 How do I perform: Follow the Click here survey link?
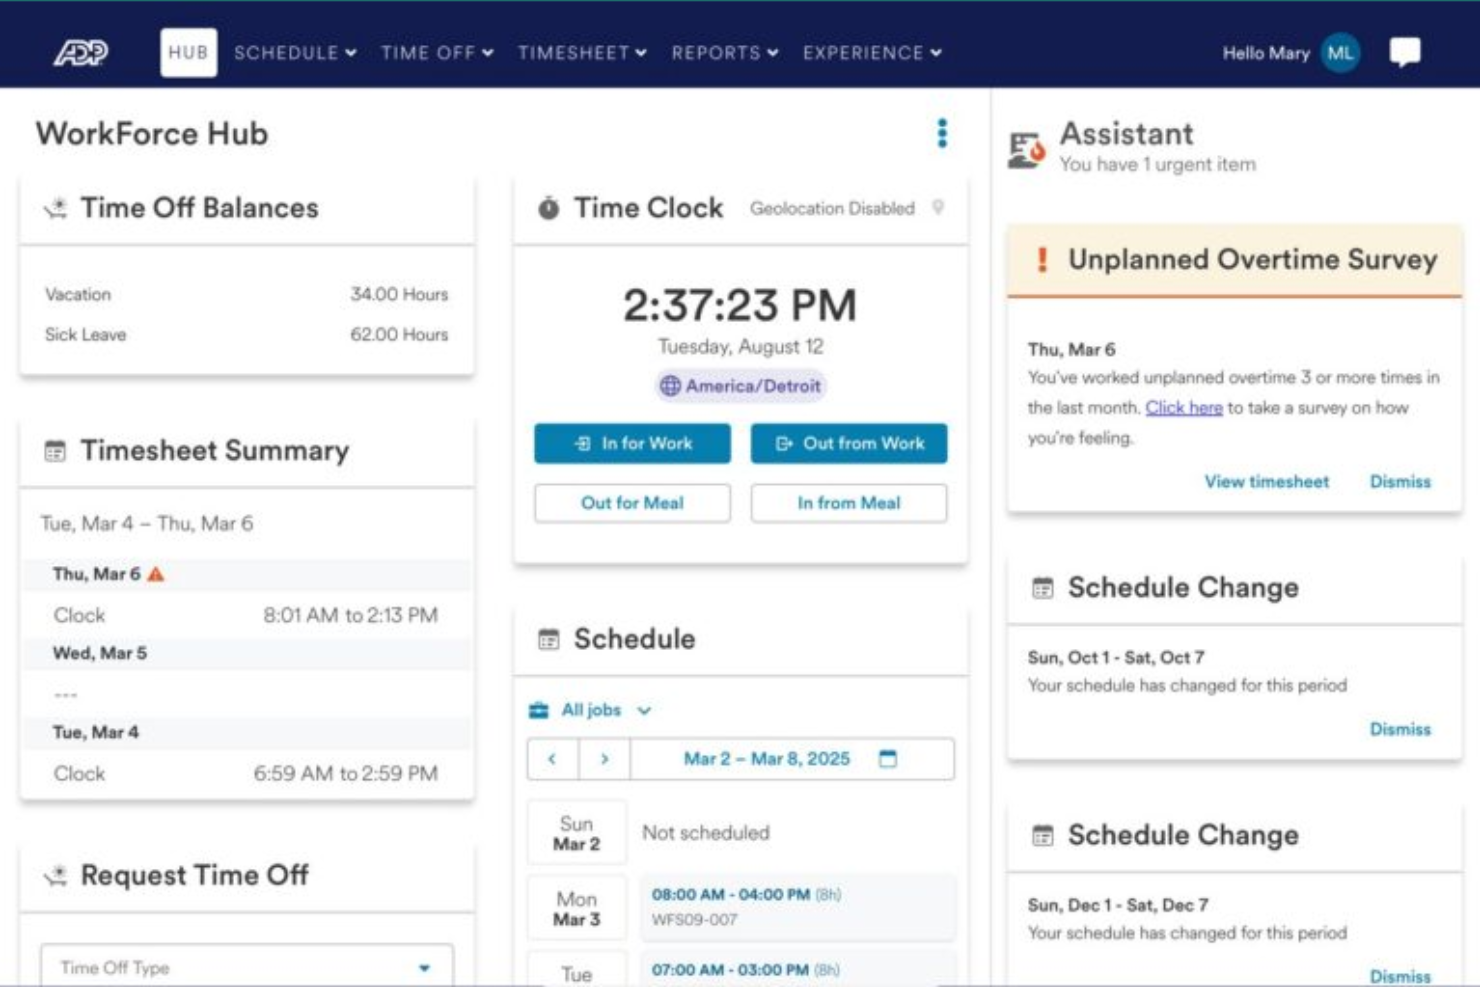pos(1184,408)
